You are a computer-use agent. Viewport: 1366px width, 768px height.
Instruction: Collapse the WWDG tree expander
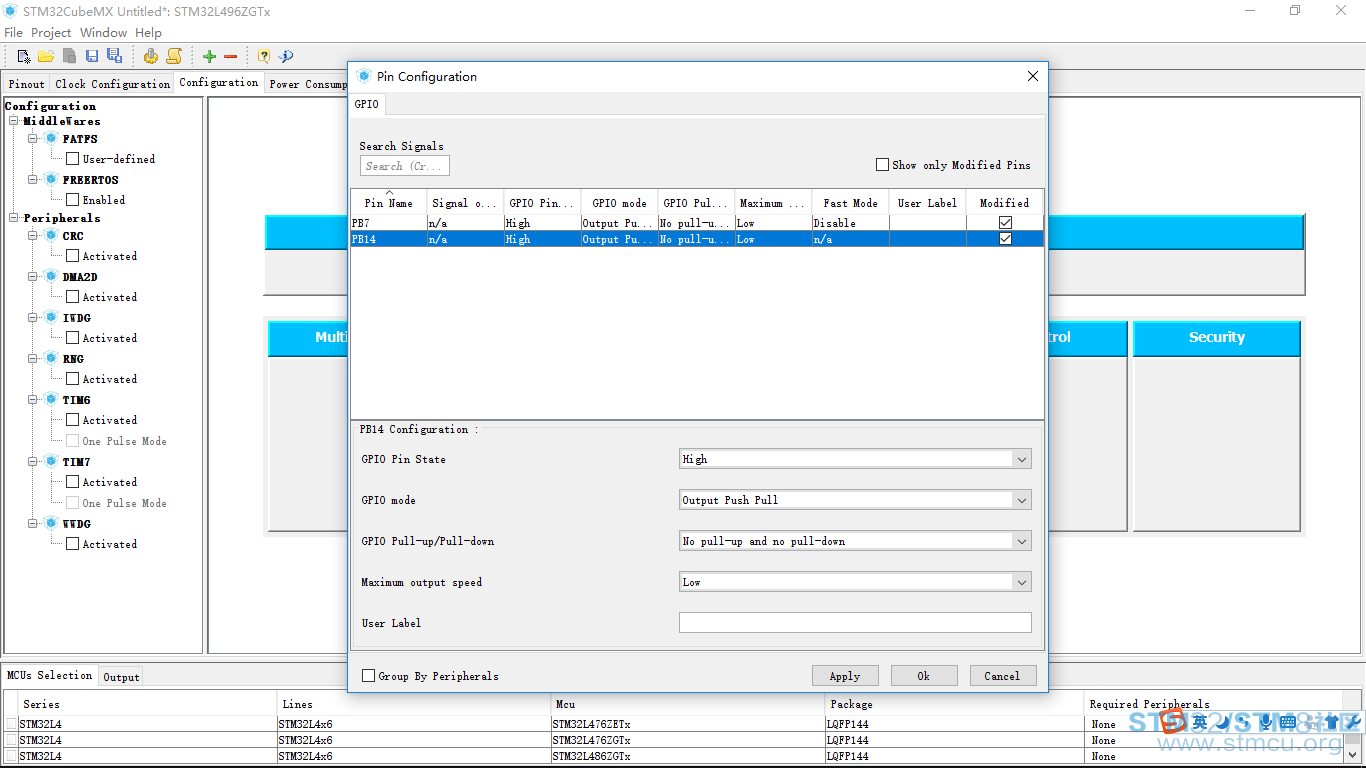[33, 524]
